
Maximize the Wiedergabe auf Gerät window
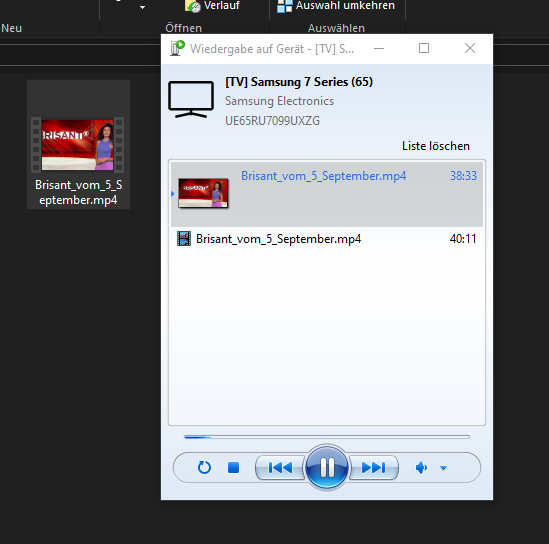pyautogui.click(x=424, y=48)
